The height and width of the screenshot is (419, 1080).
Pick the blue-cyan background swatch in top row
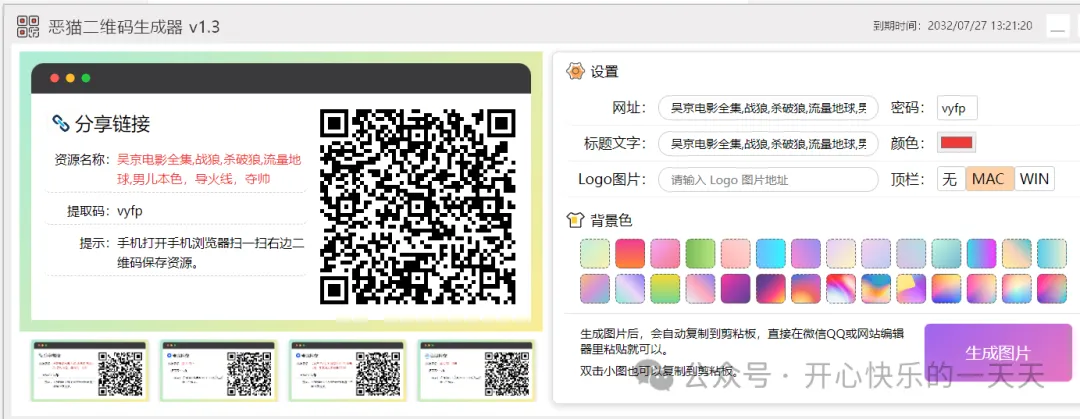771,253
